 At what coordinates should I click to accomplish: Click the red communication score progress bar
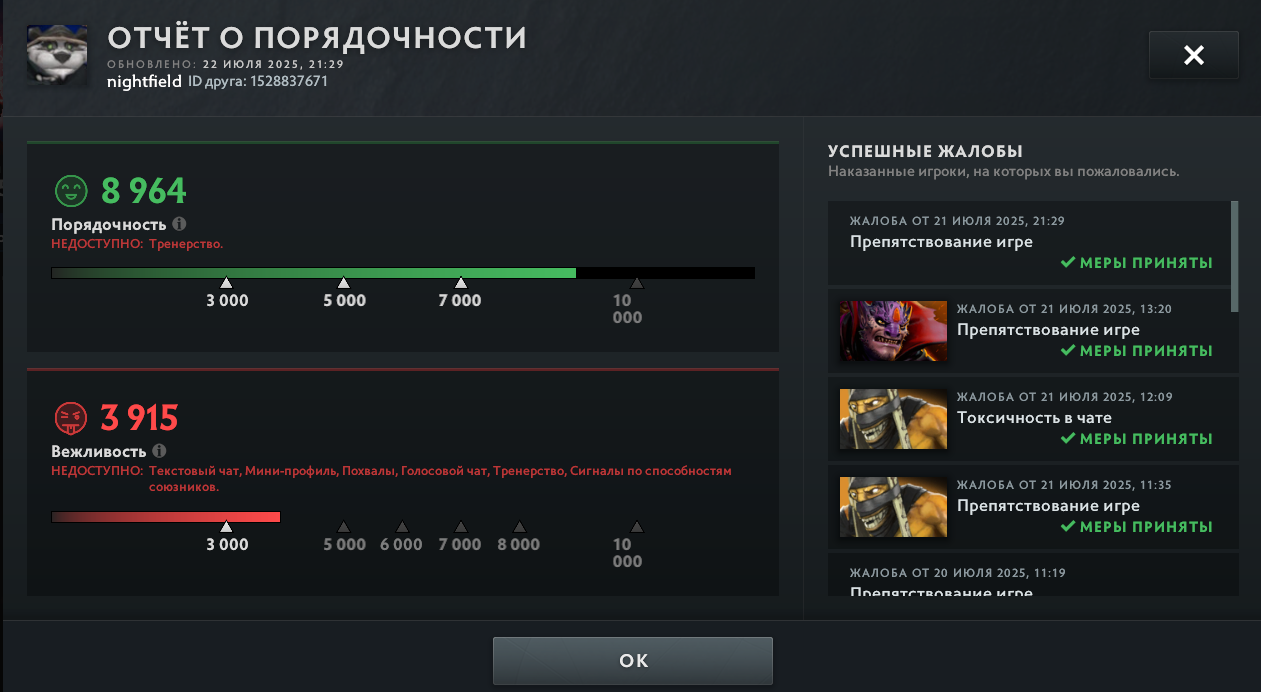(x=166, y=517)
